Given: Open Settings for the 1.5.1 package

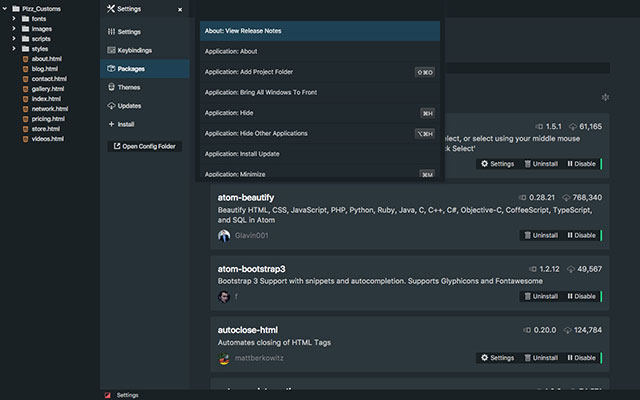Looking at the screenshot, I should pyautogui.click(x=498, y=164).
